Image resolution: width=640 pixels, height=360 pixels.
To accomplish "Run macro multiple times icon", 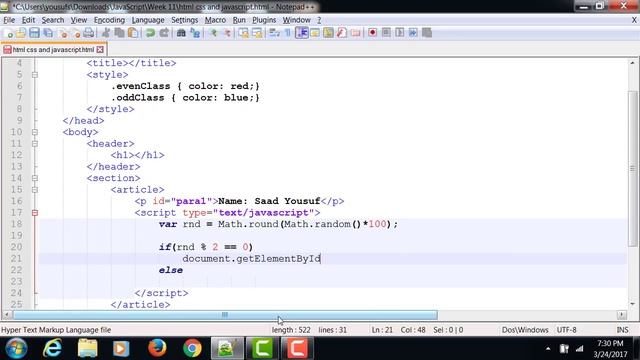I will (x=413, y=33).
